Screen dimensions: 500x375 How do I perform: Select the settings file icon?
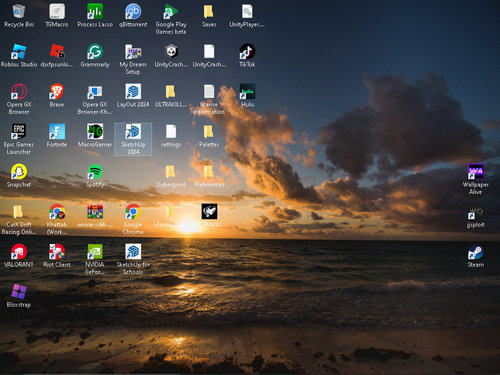171,132
